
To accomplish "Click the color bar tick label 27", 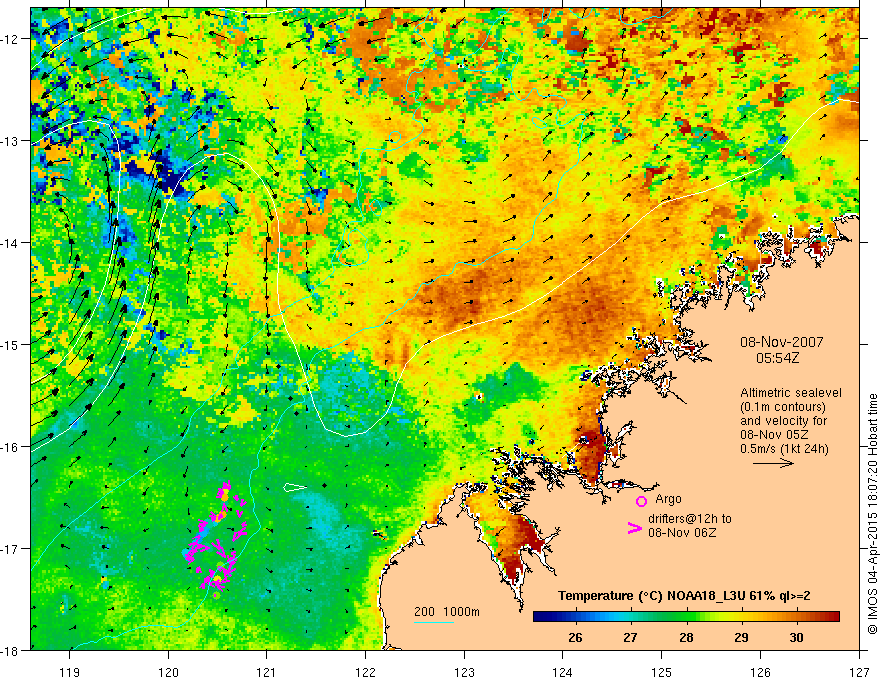I will point(630,637).
